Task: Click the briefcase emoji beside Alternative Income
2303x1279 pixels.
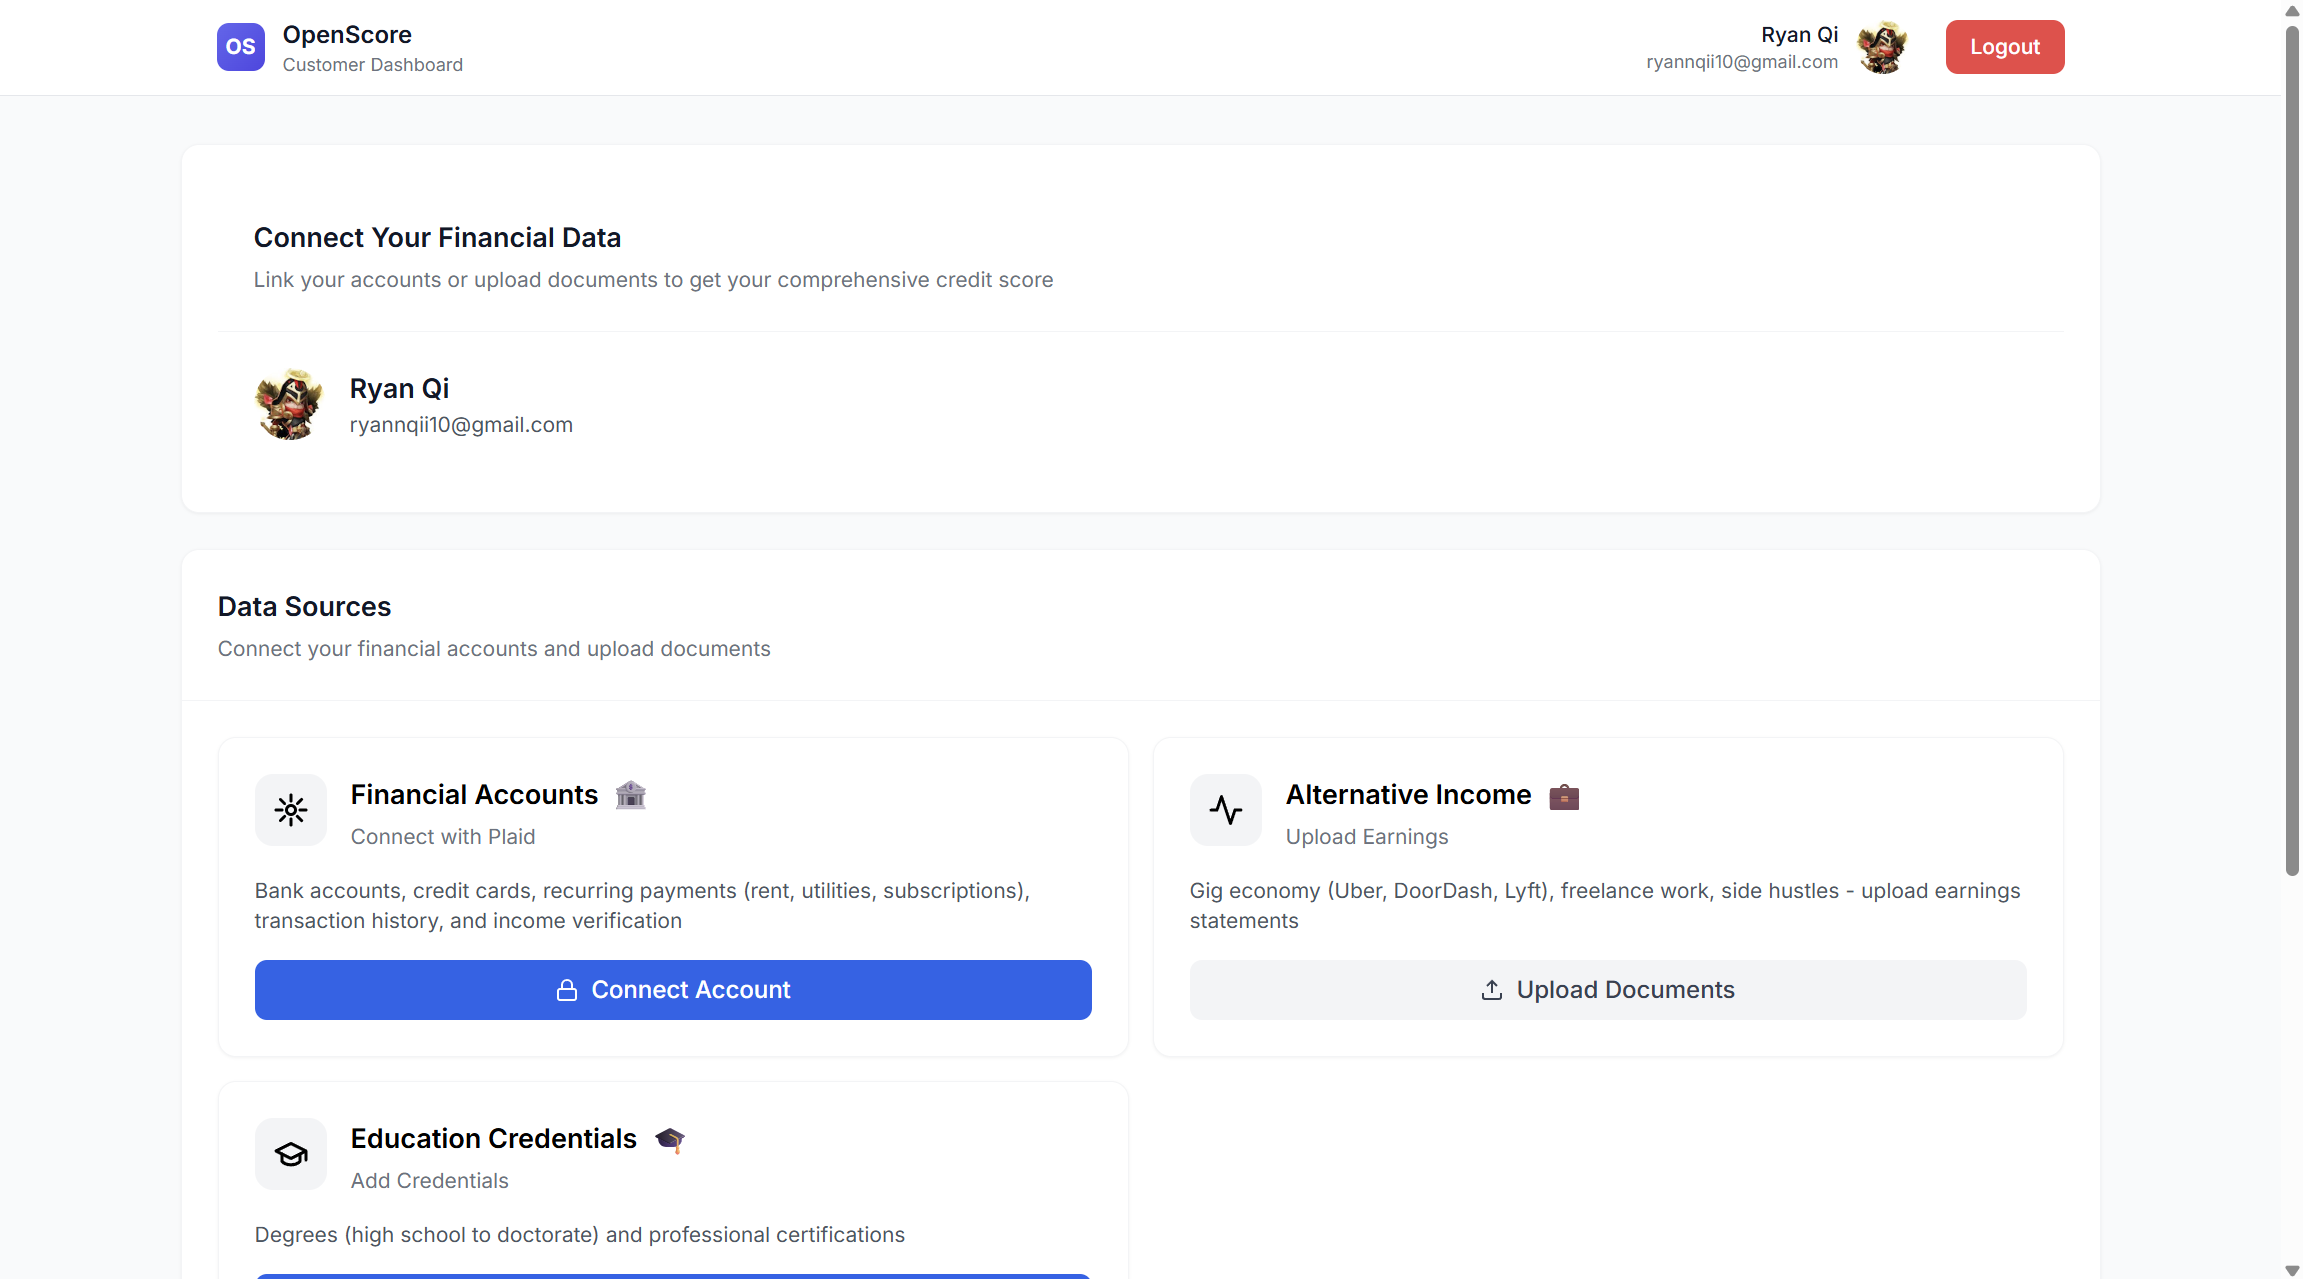Action: (x=1564, y=796)
